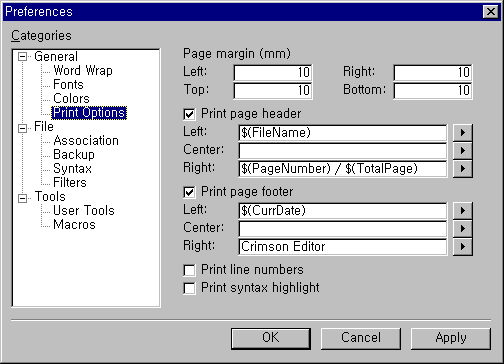
Task: Open the Association category
Action: [x=86, y=140]
